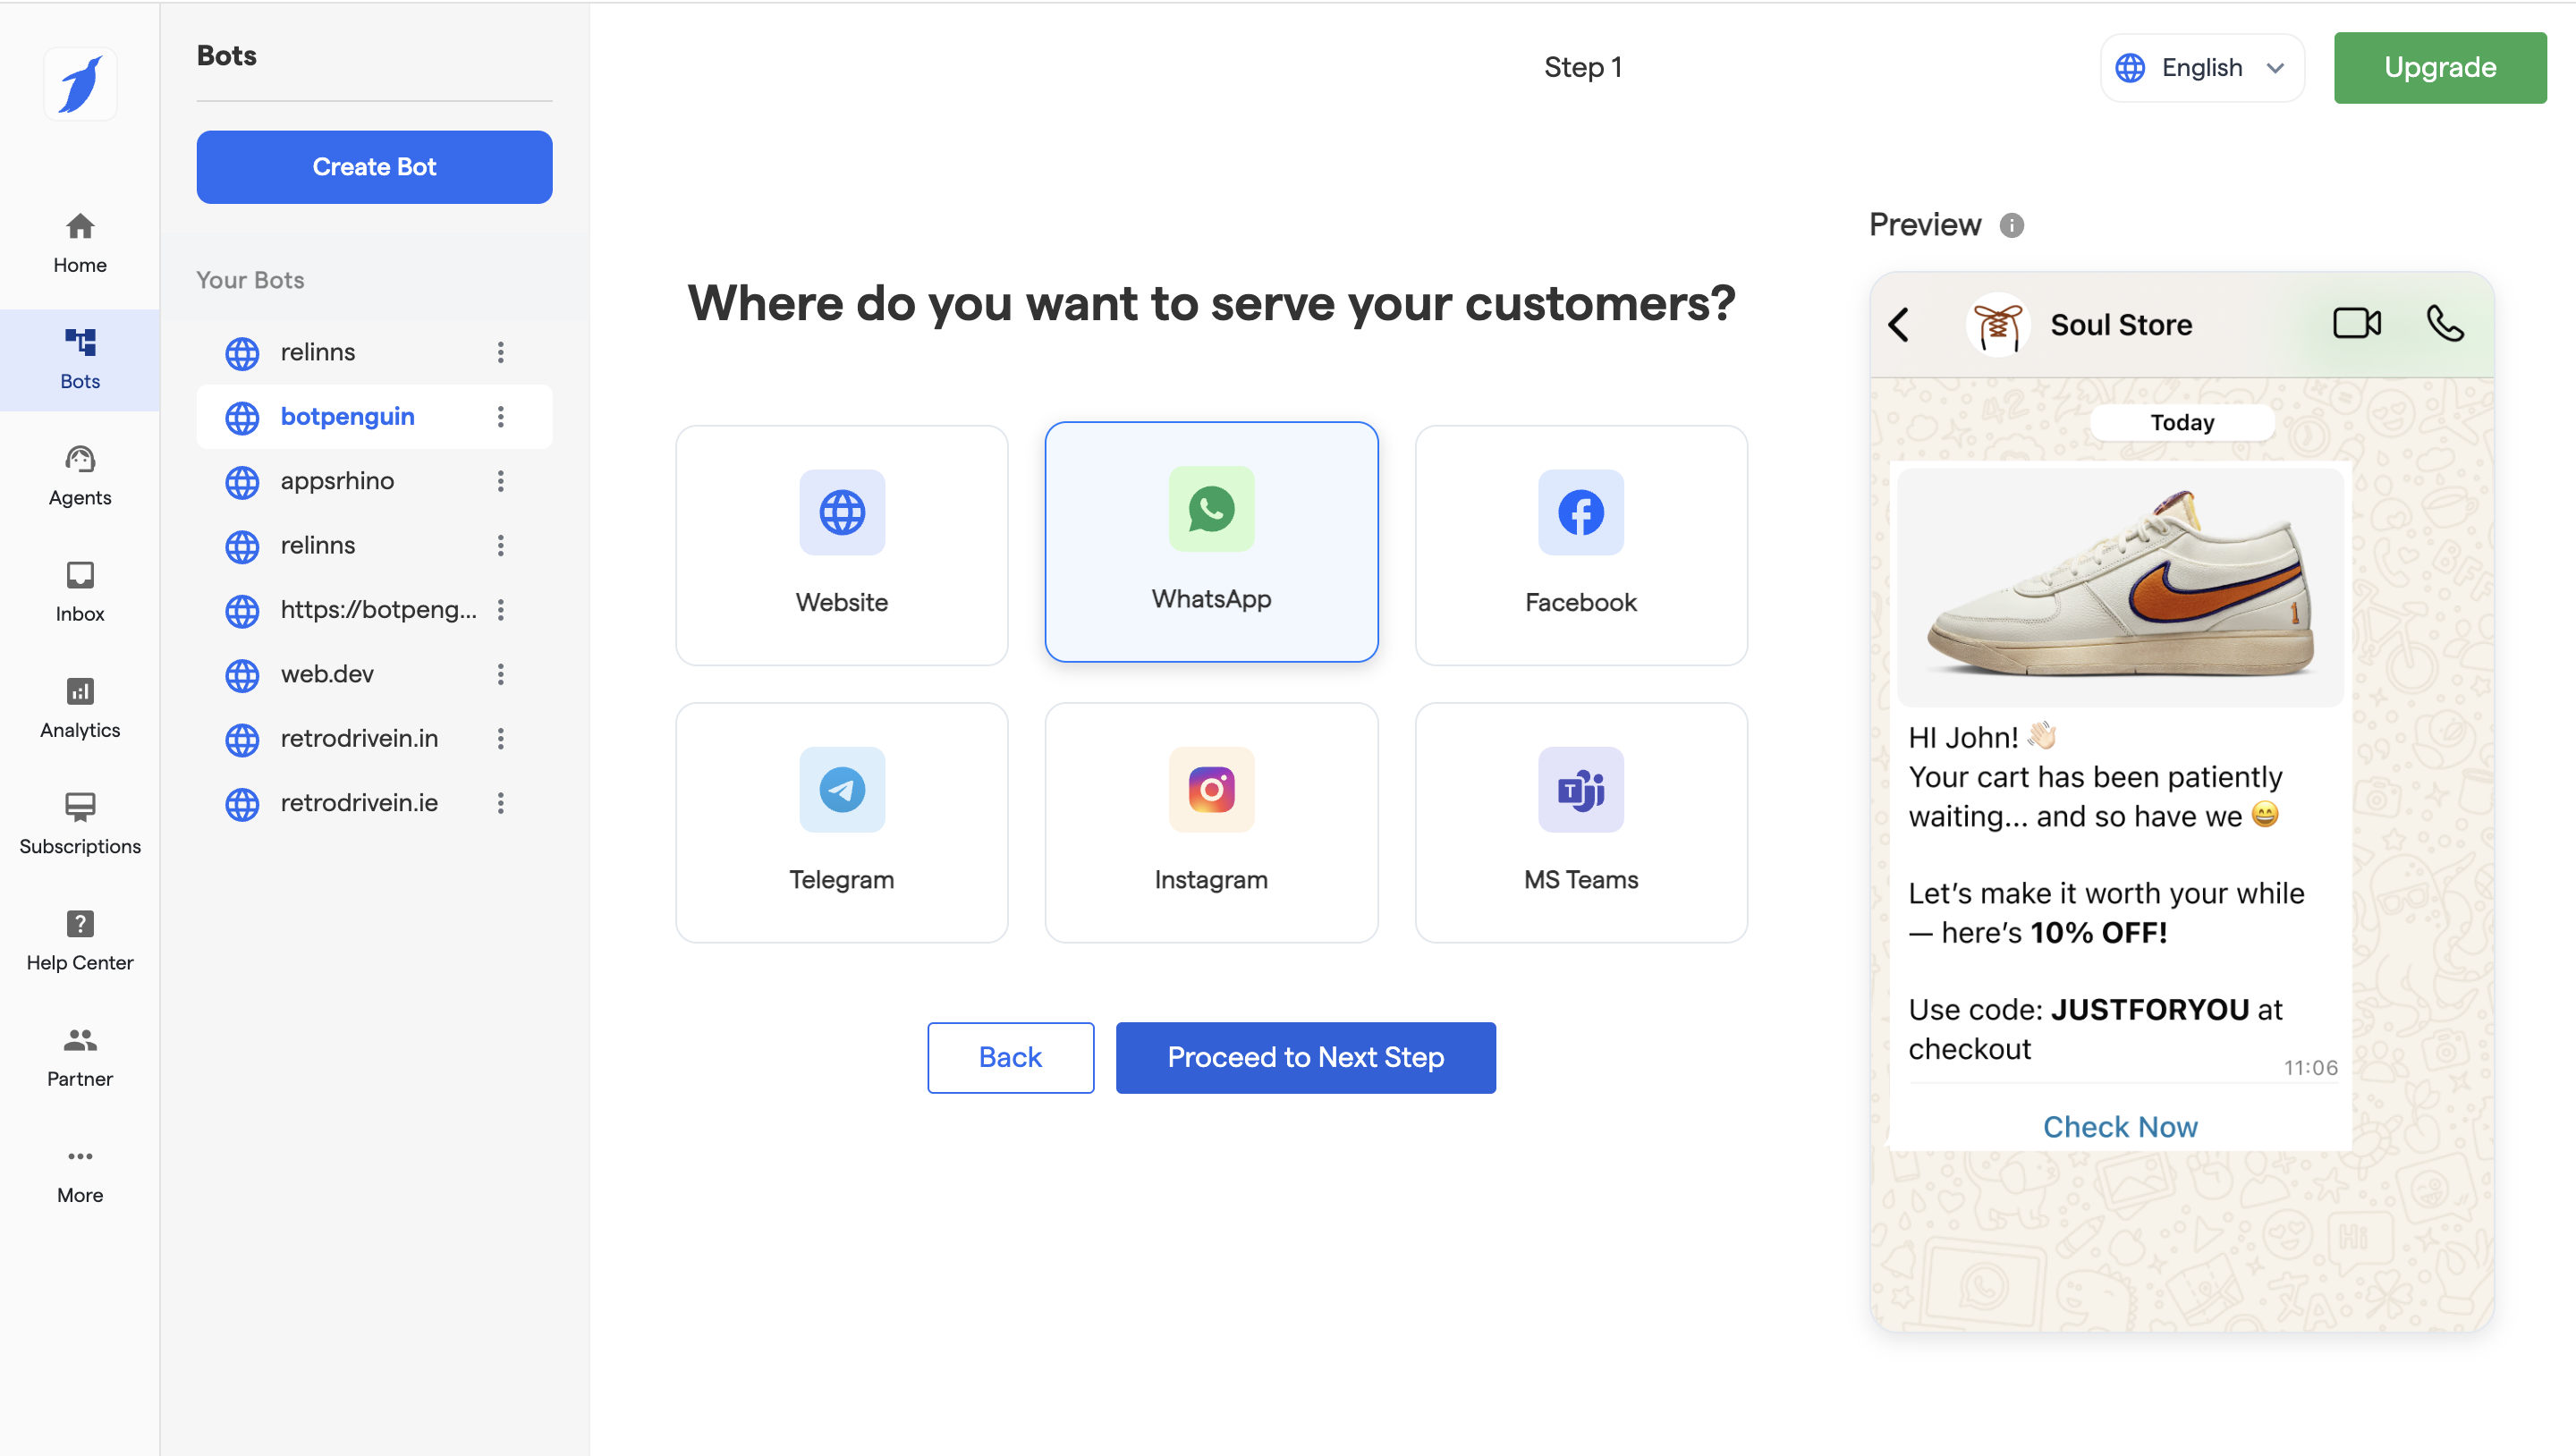2576x1456 pixels.
Task: Click the Preview info icon
Action: 2011,225
